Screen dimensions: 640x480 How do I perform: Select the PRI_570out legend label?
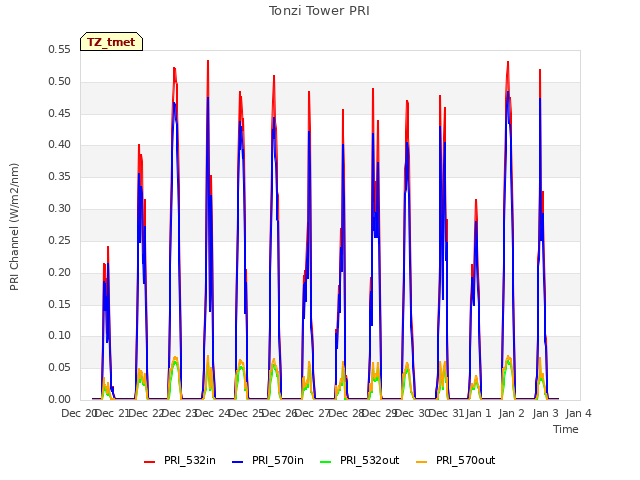click(465, 460)
